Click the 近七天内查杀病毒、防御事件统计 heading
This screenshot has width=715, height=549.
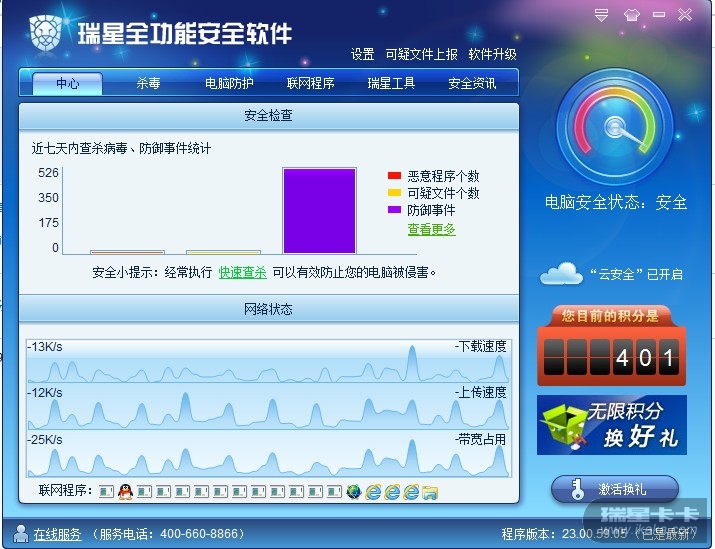pyautogui.click(x=121, y=148)
